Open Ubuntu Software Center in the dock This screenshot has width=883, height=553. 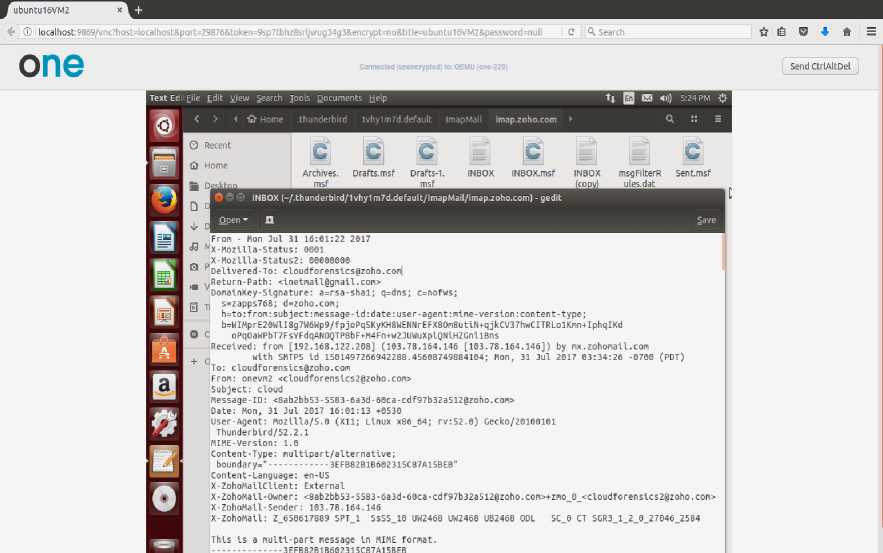164,349
